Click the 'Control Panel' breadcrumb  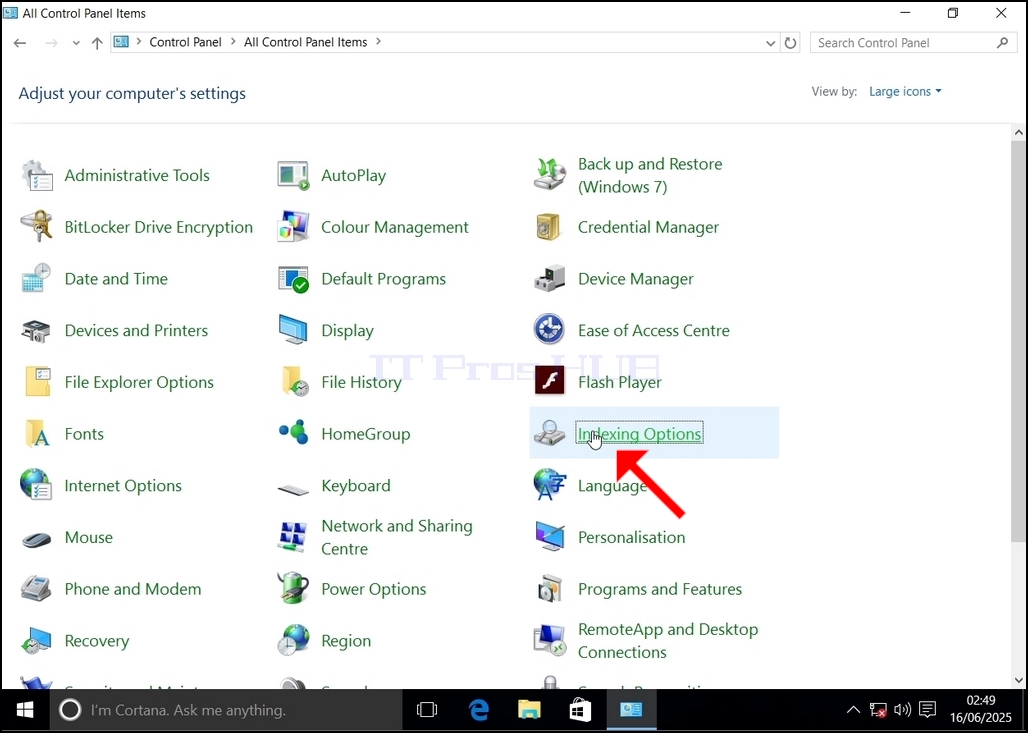click(186, 42)
